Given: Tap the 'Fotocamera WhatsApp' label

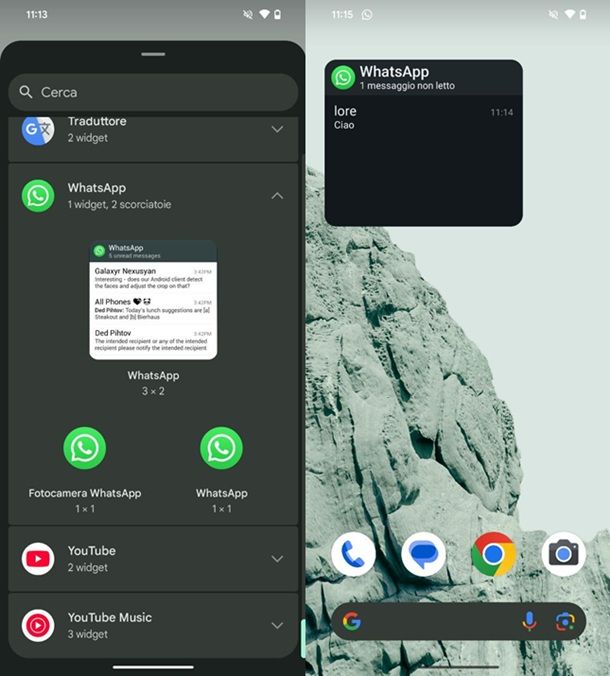Looking at the screenshot, I should click(84, 493).
